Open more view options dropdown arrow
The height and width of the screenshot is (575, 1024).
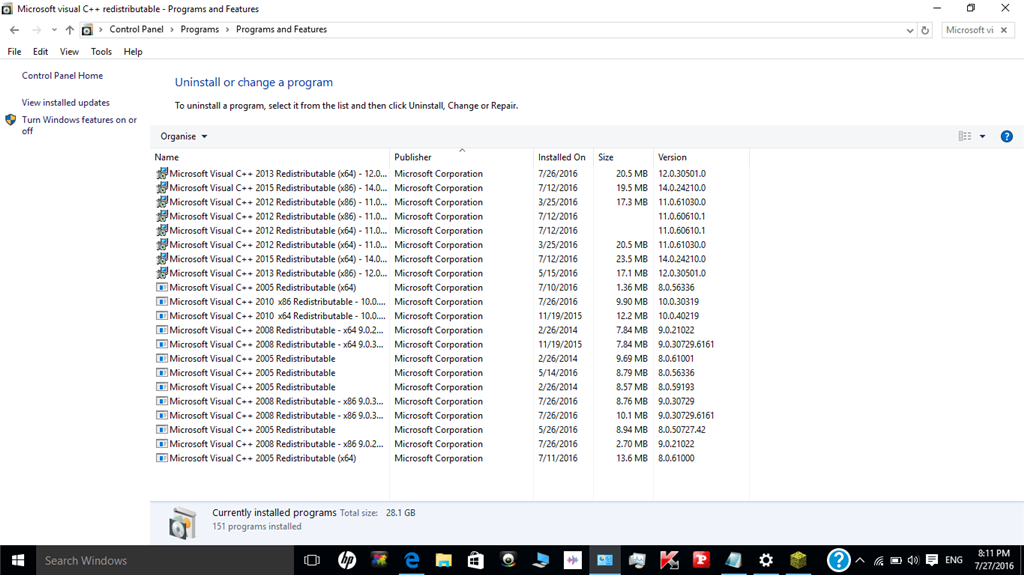tap(982, 136)
